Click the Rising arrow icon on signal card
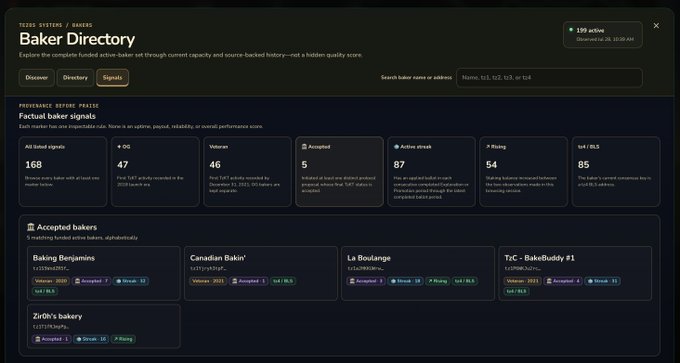680x363 pixels. [487, 147]
